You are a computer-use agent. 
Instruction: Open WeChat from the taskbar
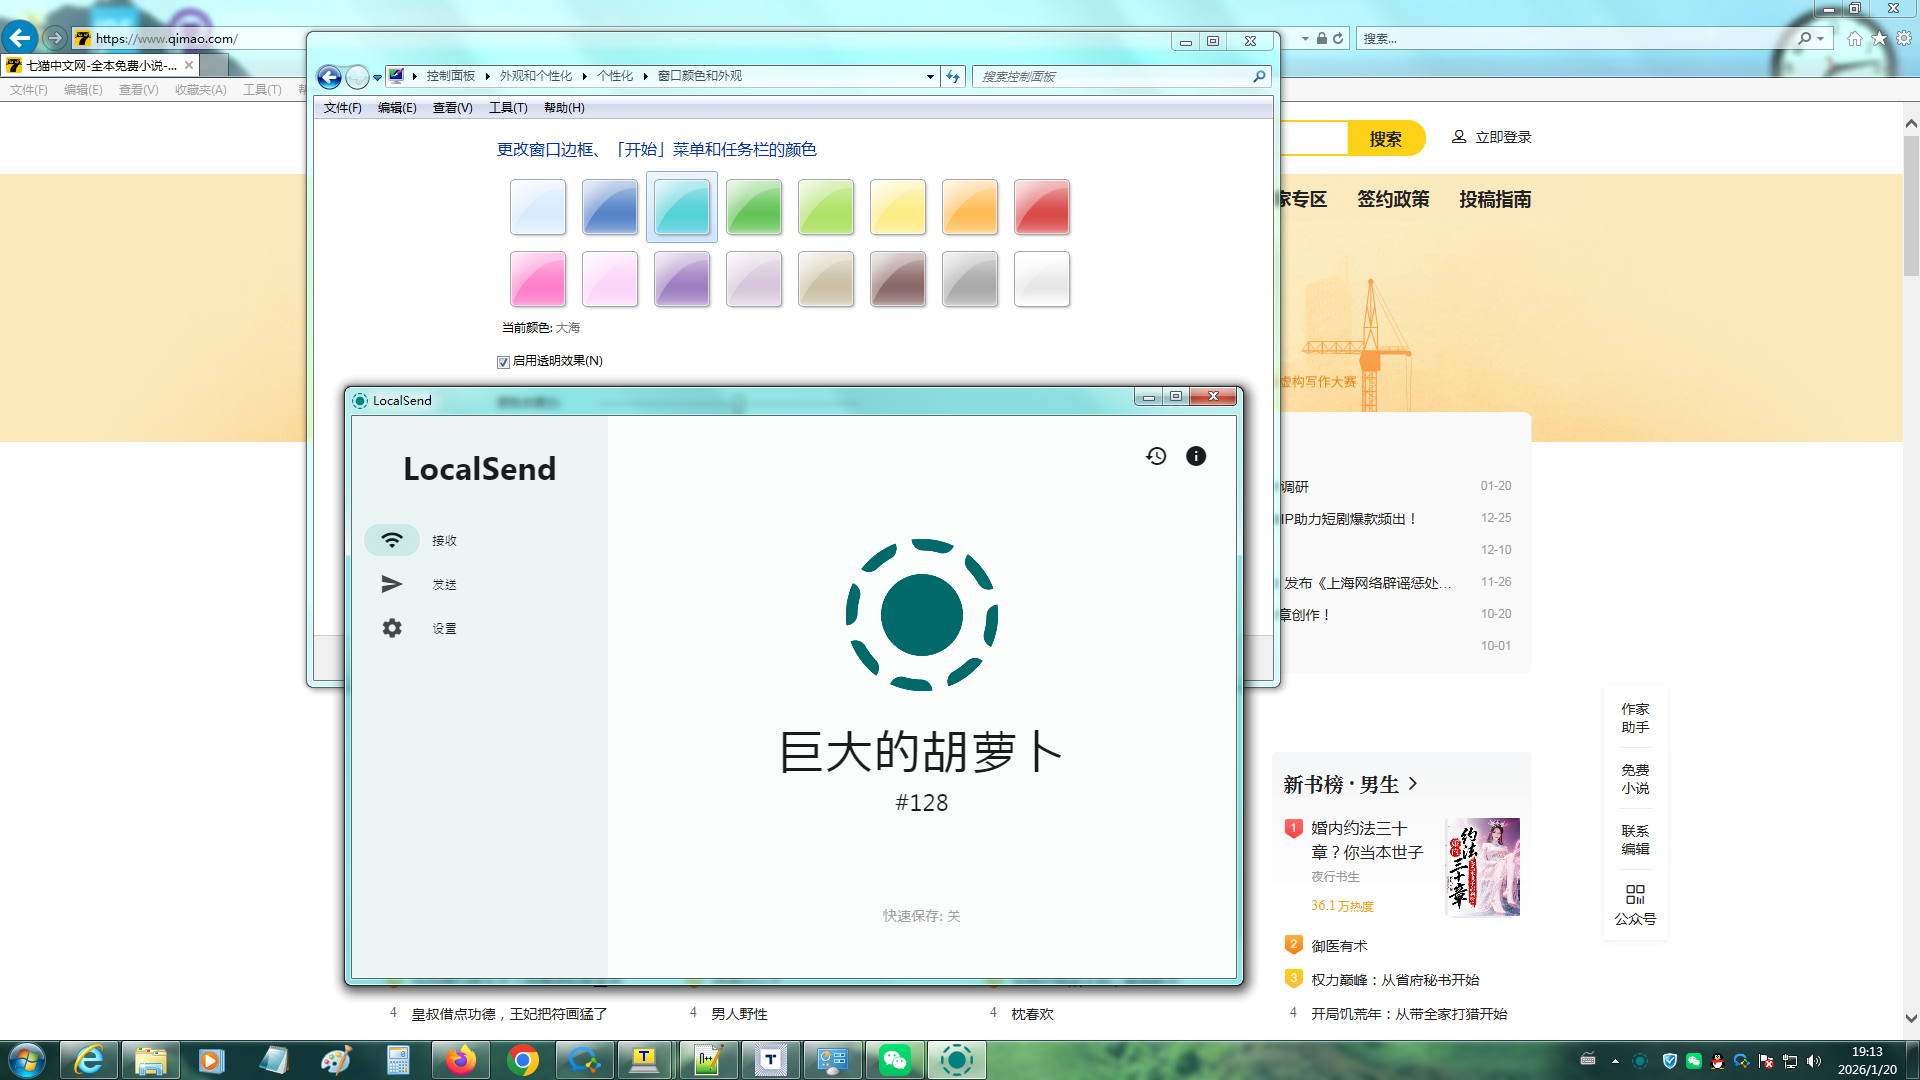(x=894, y=1060)
